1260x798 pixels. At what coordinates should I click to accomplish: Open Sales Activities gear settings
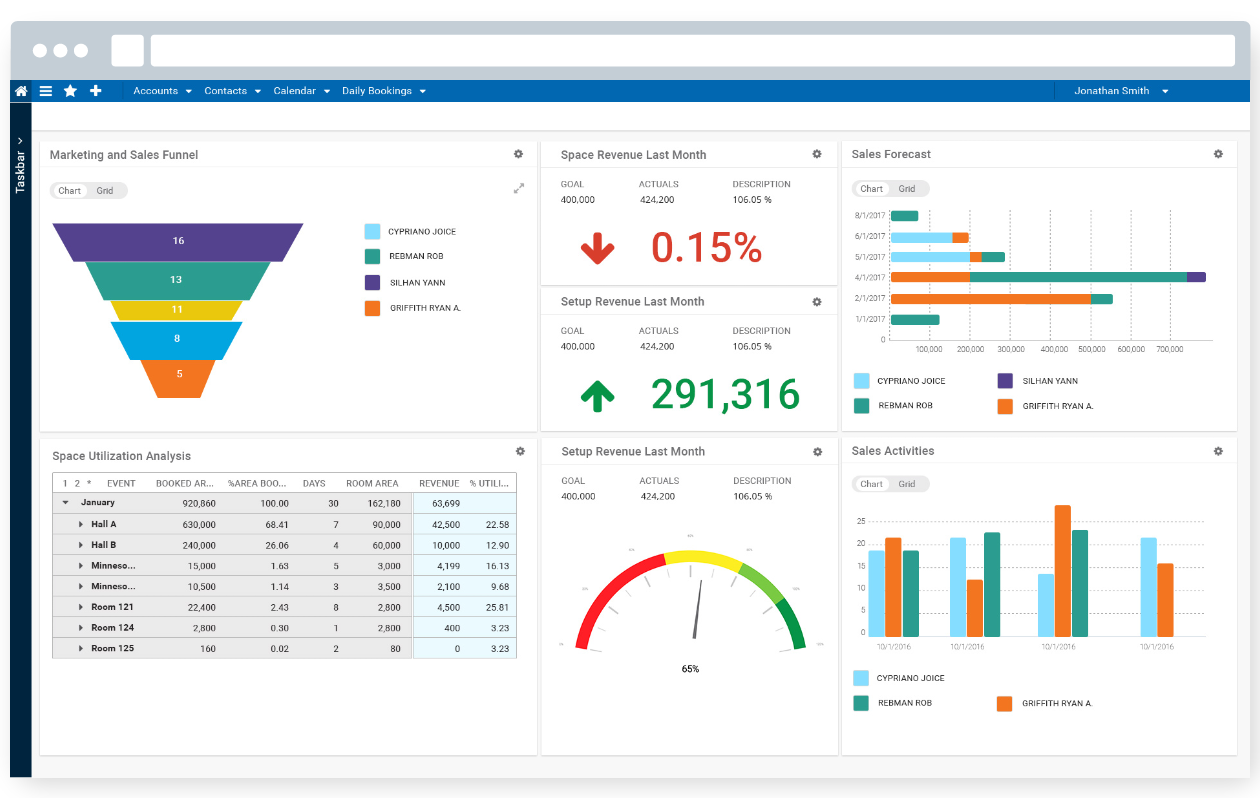point(1218,451)
